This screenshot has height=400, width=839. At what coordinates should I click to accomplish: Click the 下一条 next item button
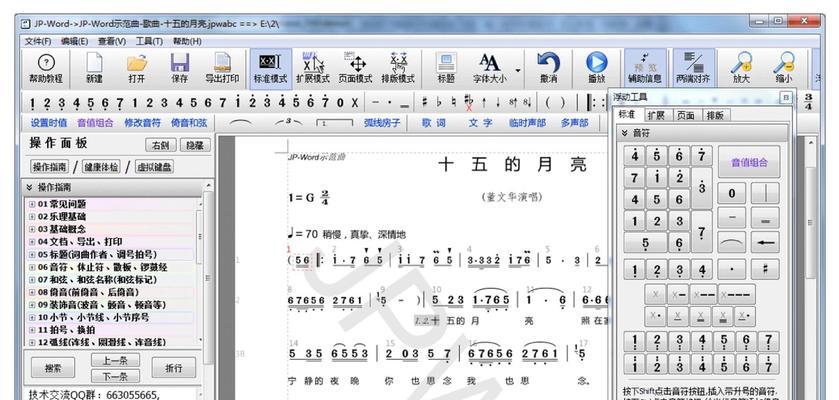point(115,376)
